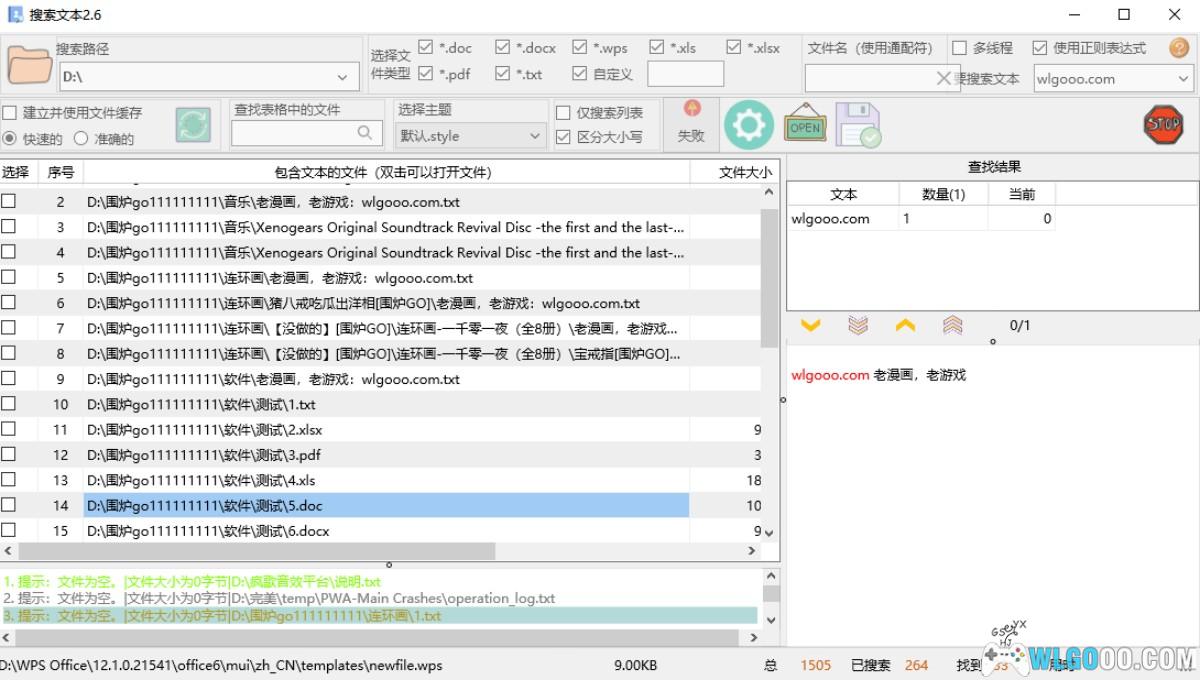Click the 文件大小 column header

(x=745, y=172)
